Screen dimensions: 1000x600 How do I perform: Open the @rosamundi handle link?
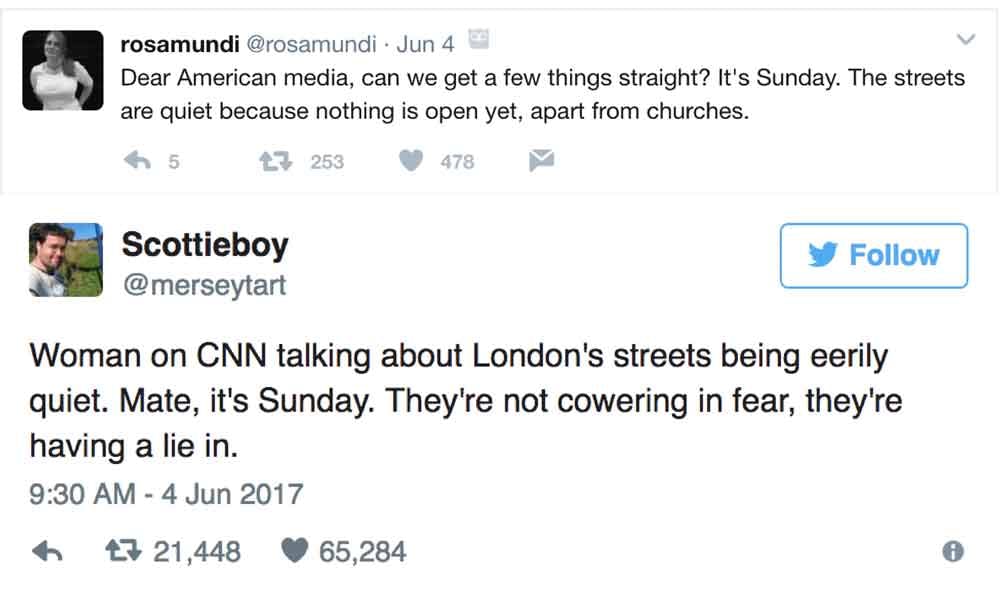311,45
